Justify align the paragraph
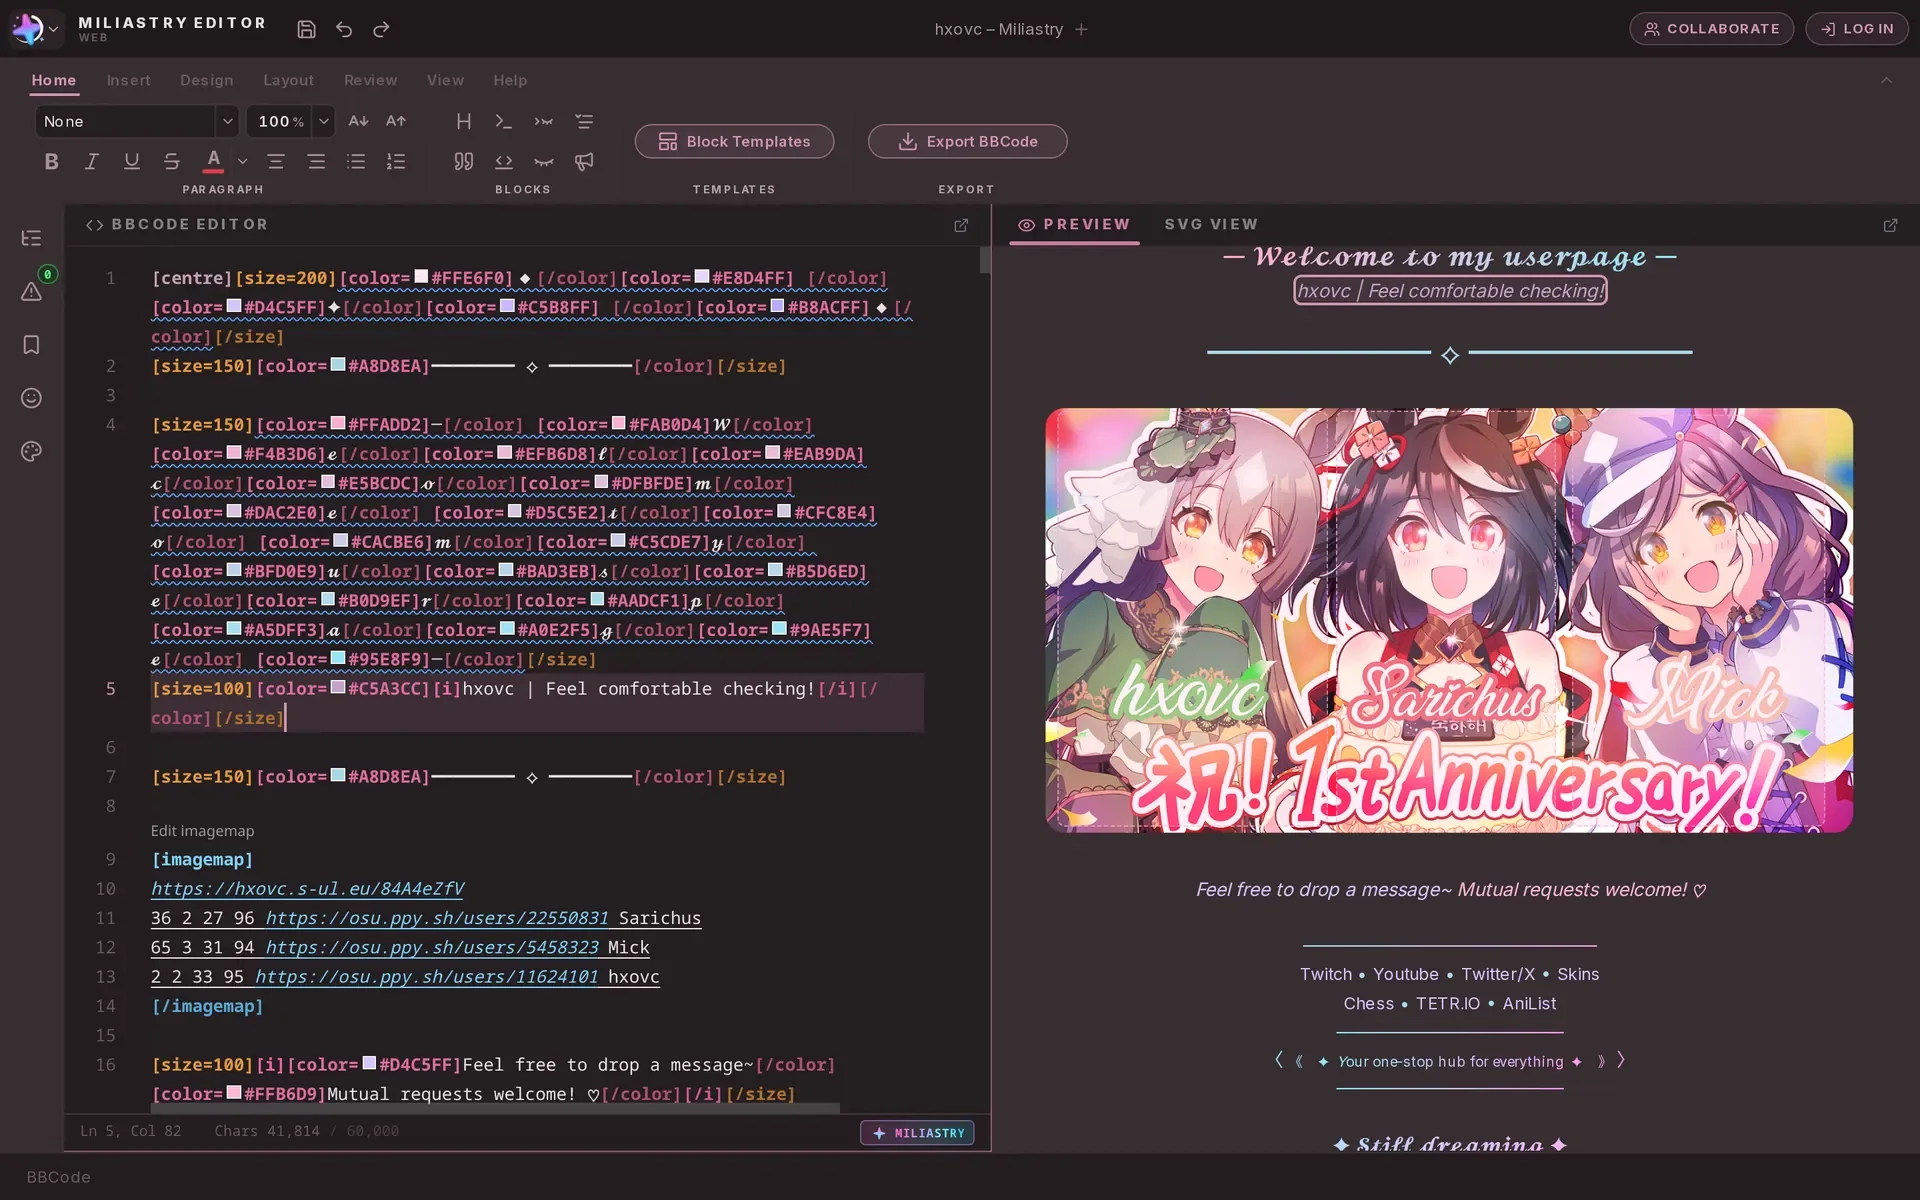The height and width of the screenshot is (1200, 1920). tap(316, 161)
